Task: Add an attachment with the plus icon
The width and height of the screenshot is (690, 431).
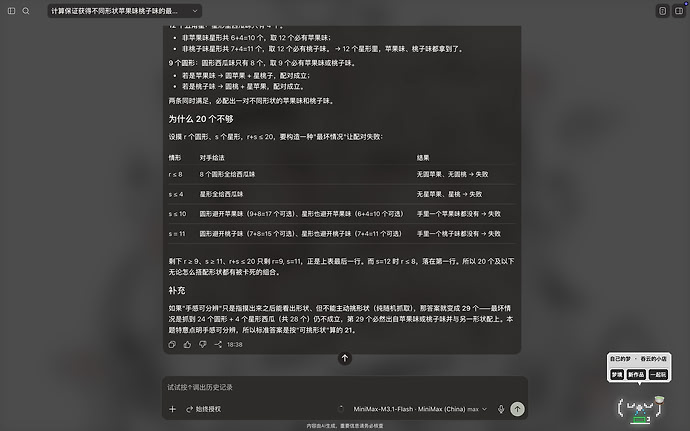Action: coord(172,409)
